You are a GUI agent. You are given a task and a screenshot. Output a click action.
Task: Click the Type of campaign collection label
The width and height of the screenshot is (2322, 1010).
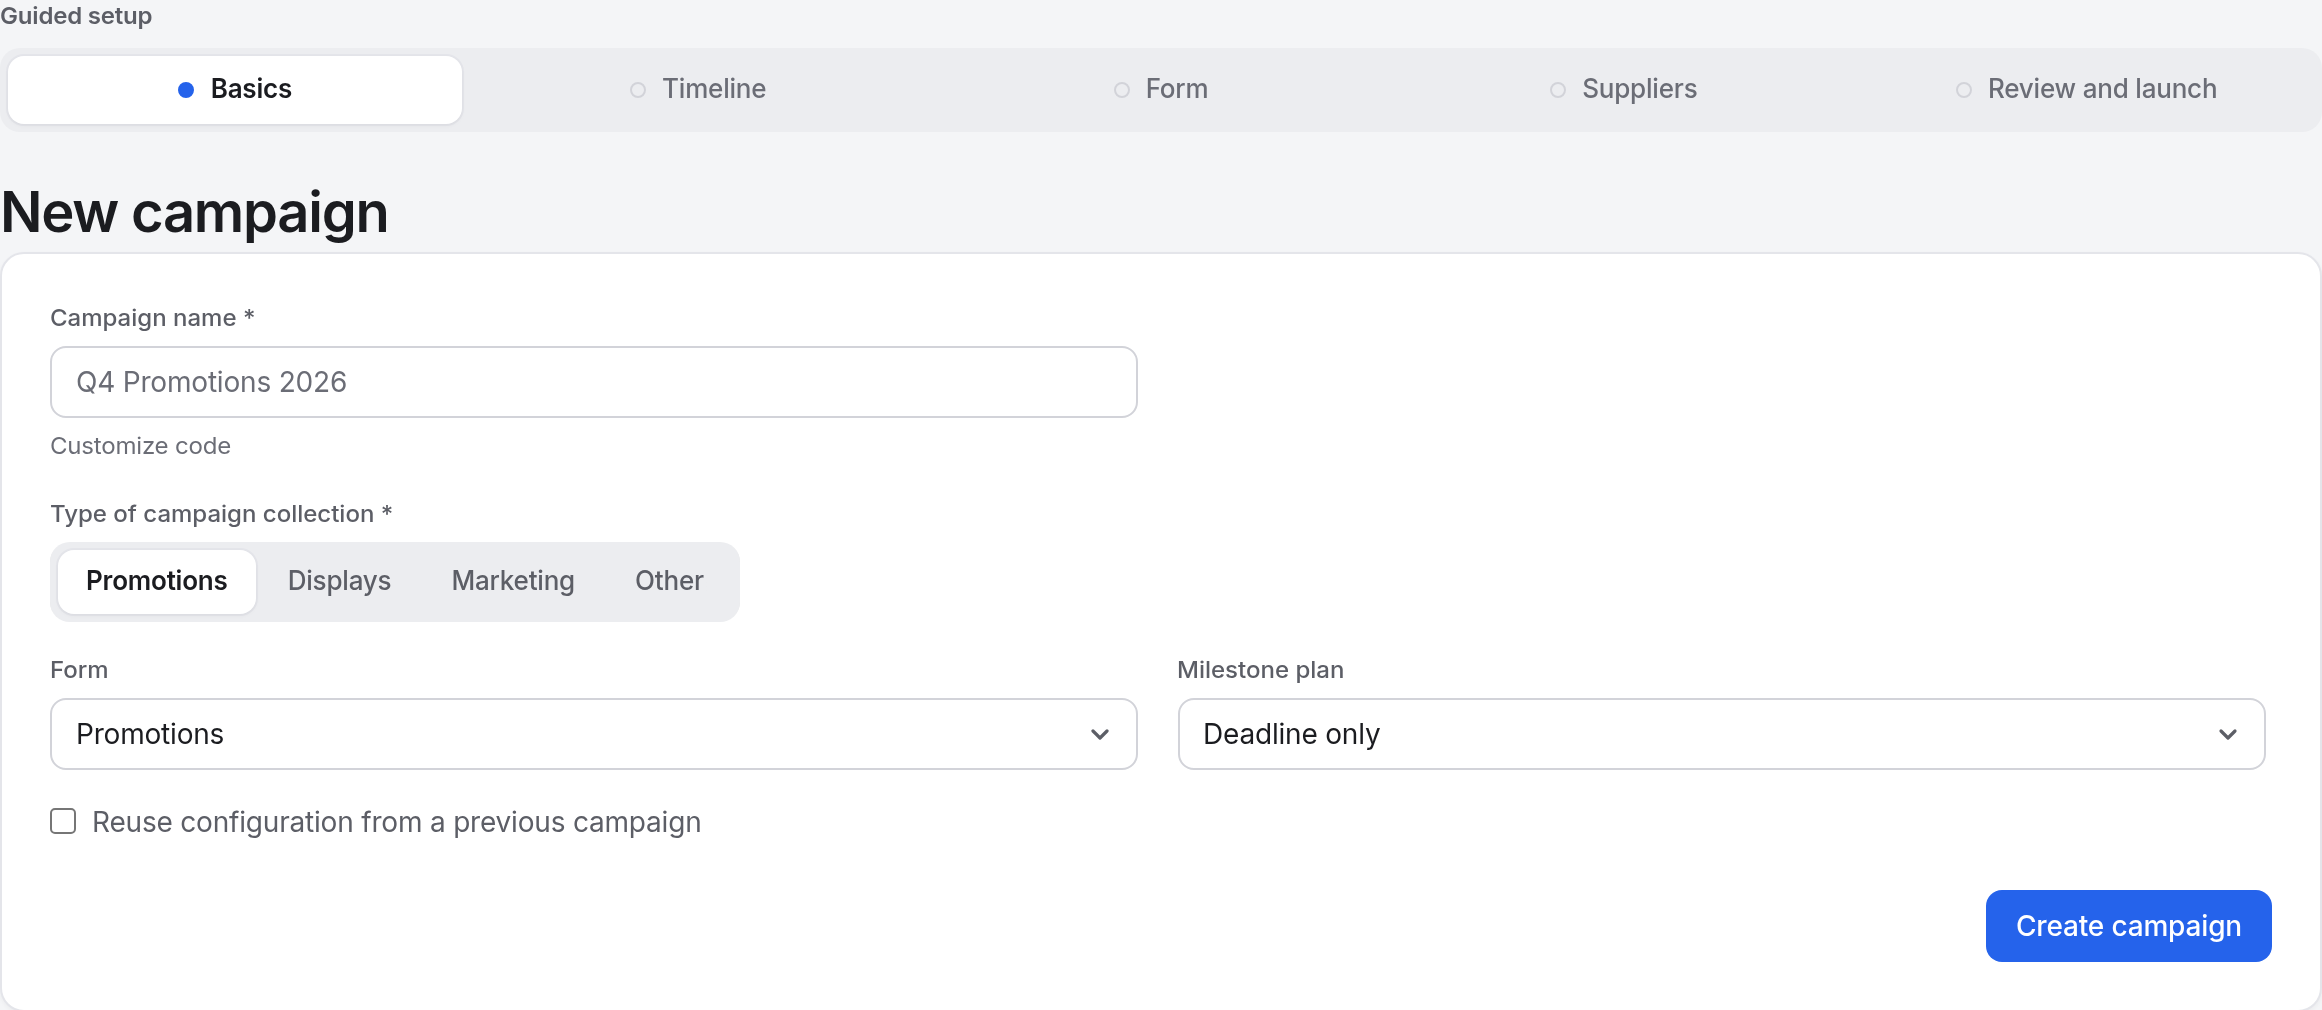point(221,514)
